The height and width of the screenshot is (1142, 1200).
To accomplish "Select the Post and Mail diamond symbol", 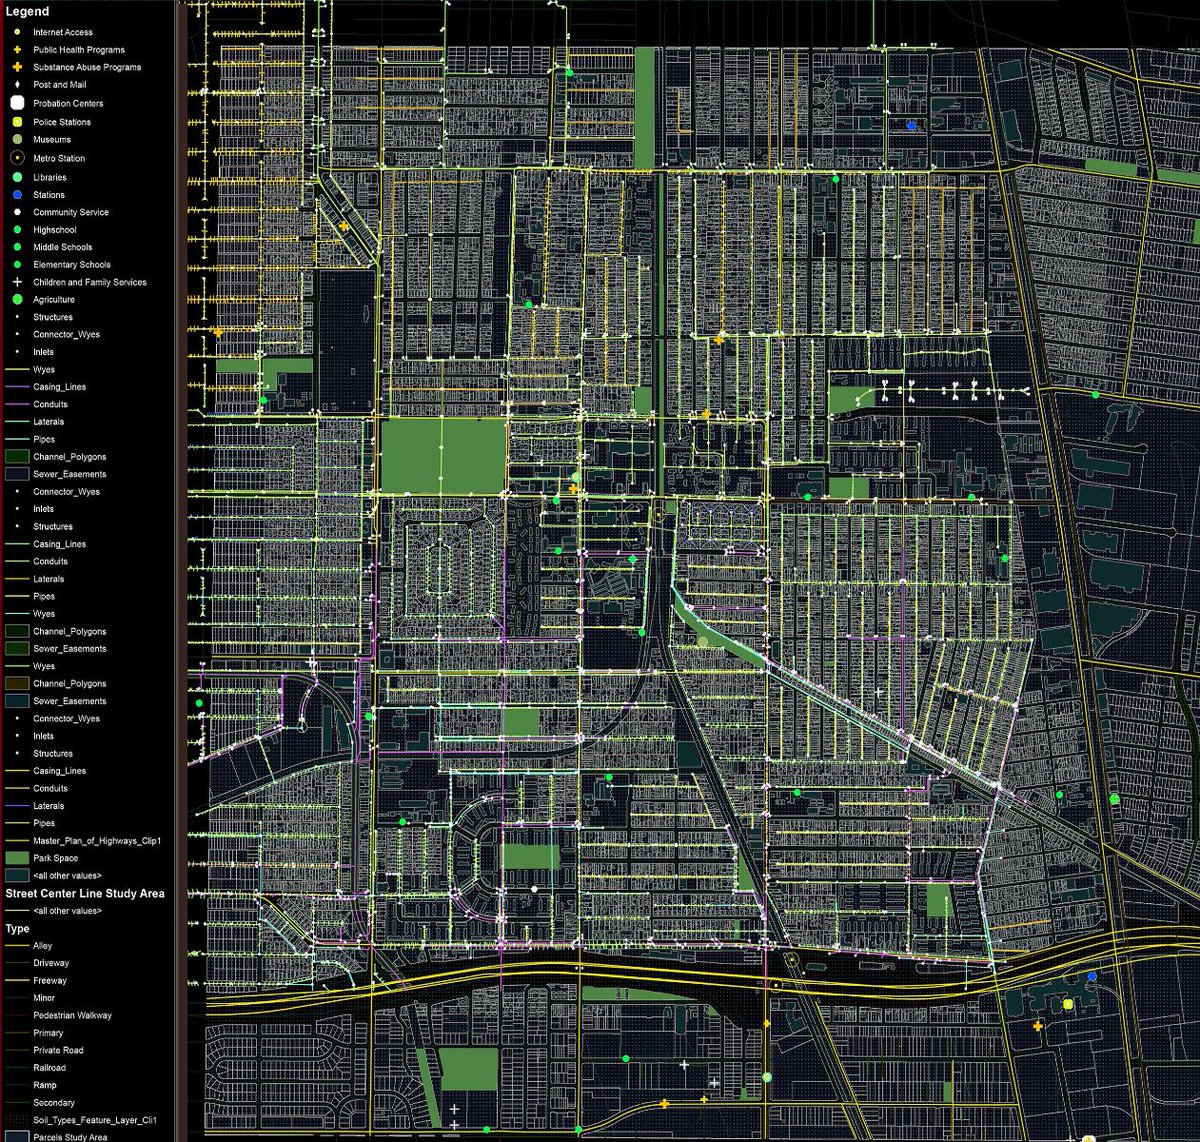I will (17, 85).
